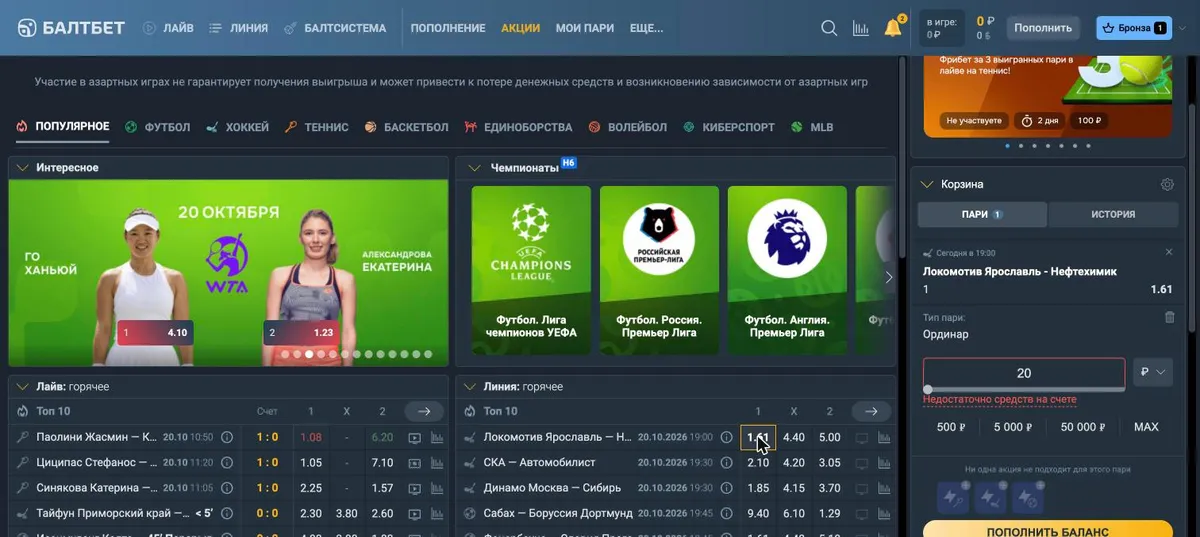Select odds 3.70 for Динамо Москва — Сибирь
The height and width of the screenshot is (537, 1200).
point(830,488)
